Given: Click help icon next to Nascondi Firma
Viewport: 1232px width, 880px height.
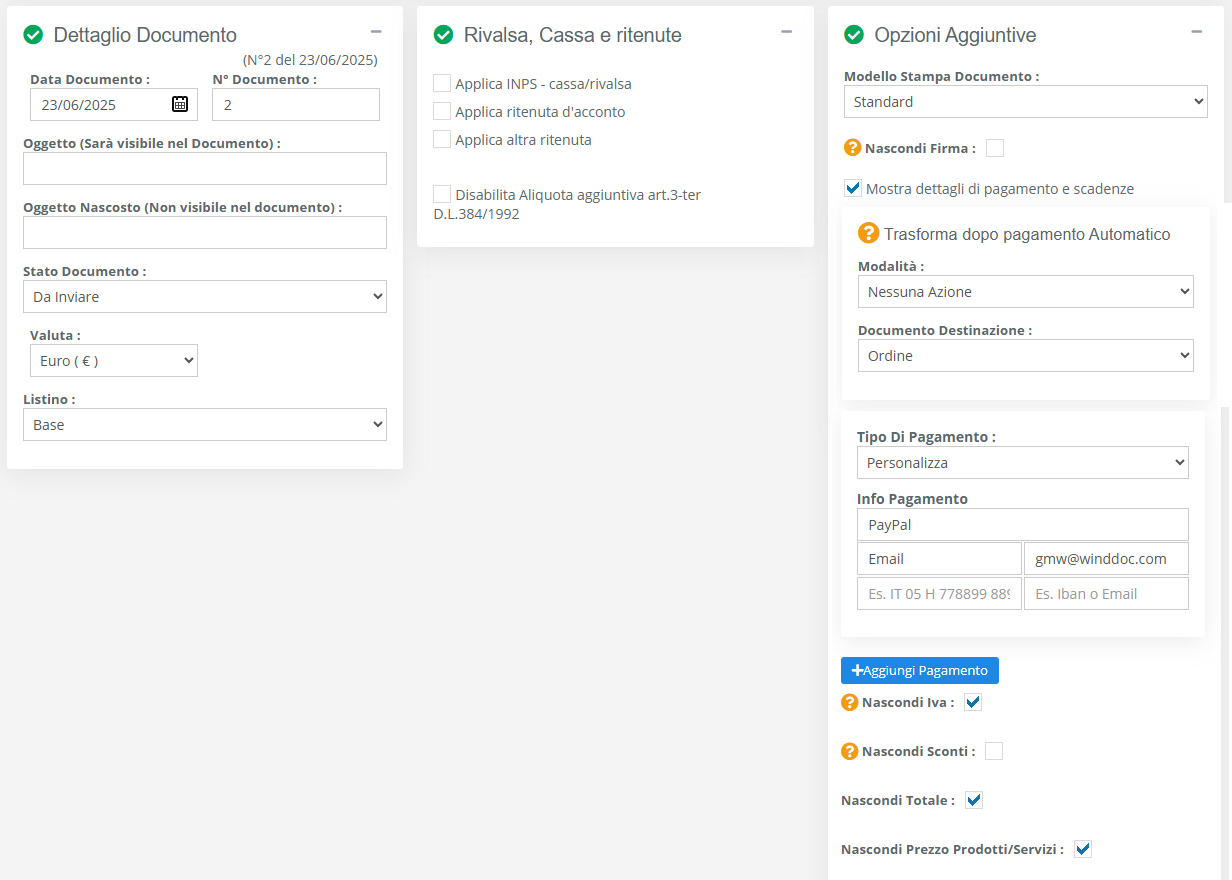Looking at the screenshot, I should [853, 148].
